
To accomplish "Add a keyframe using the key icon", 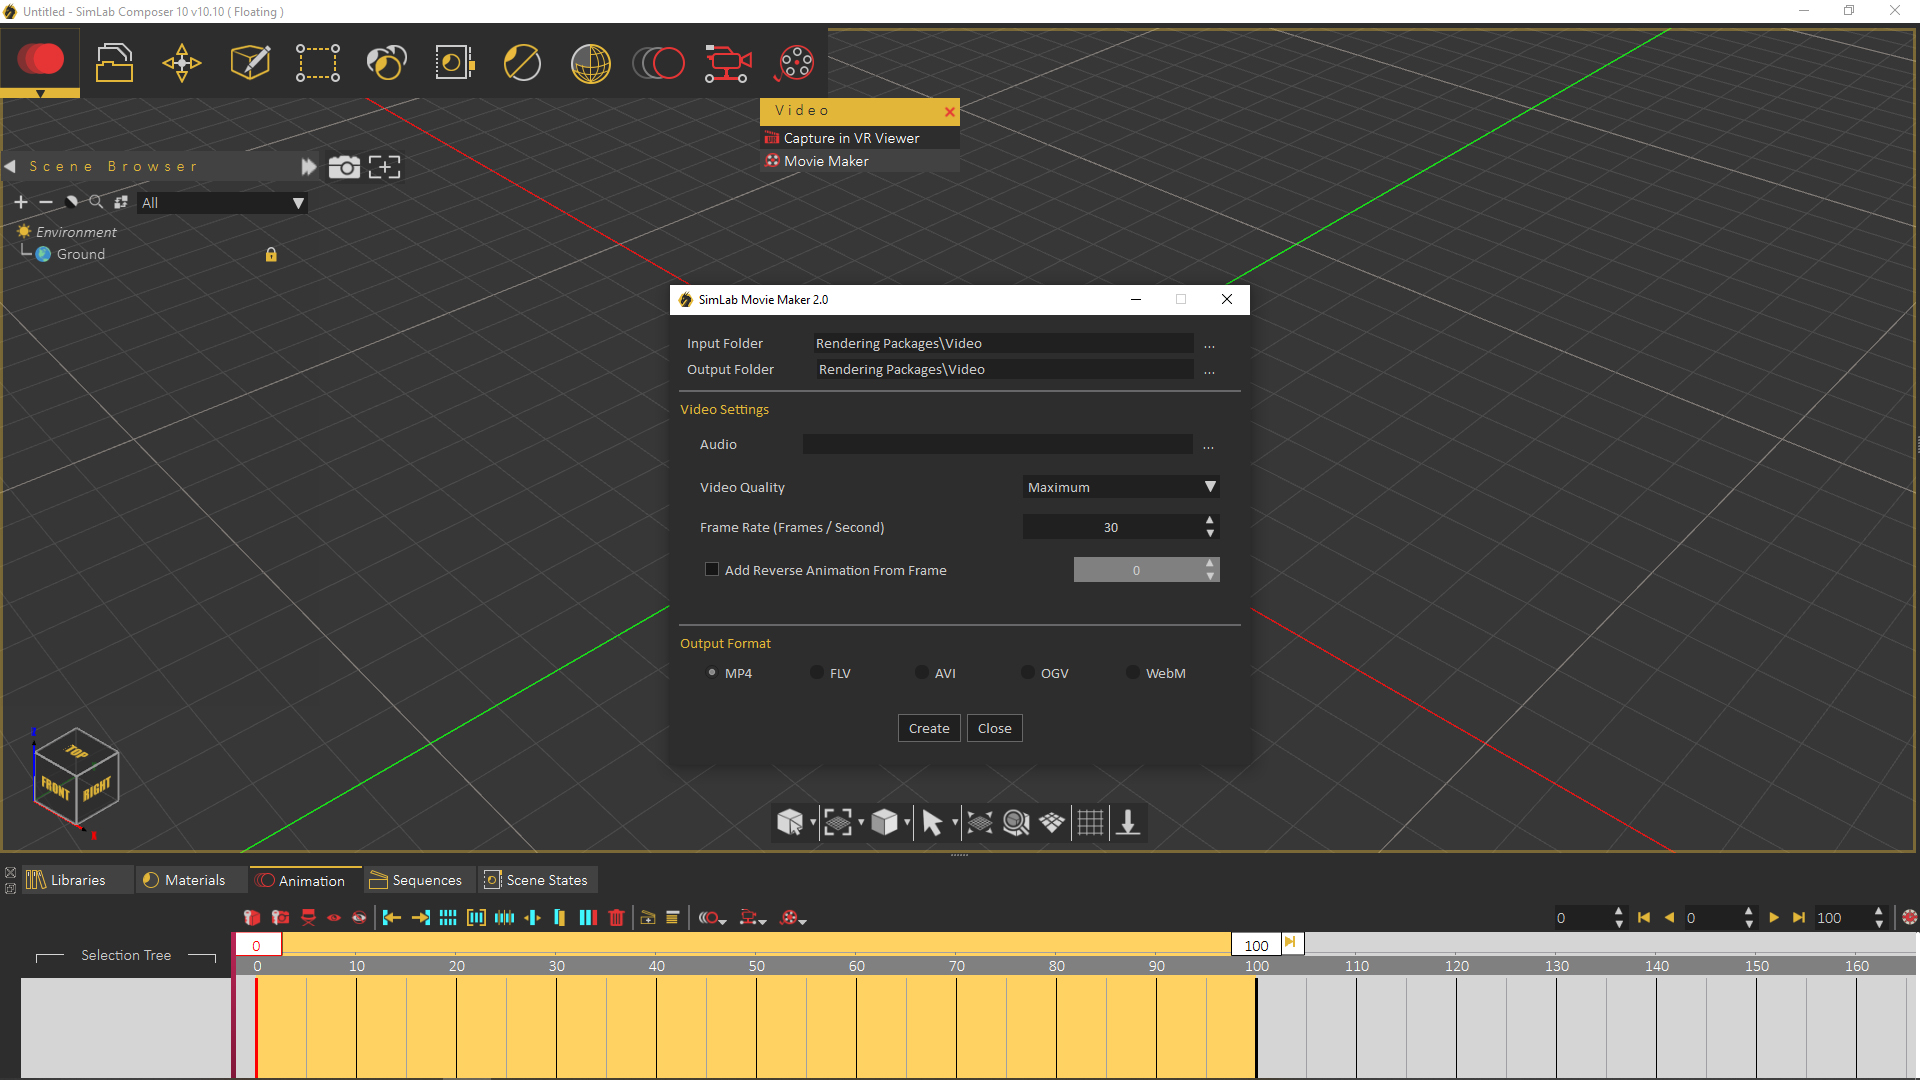I will point(252,917).
